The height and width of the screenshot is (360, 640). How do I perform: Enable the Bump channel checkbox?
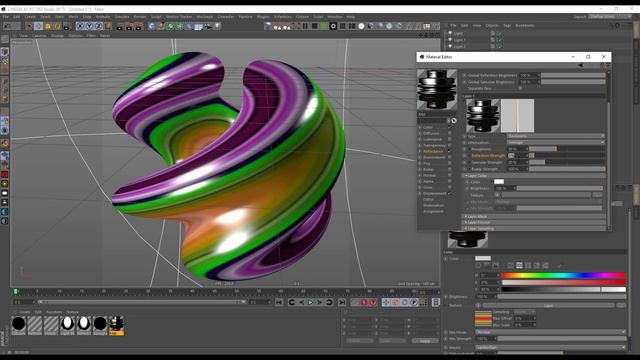(449, 169)
